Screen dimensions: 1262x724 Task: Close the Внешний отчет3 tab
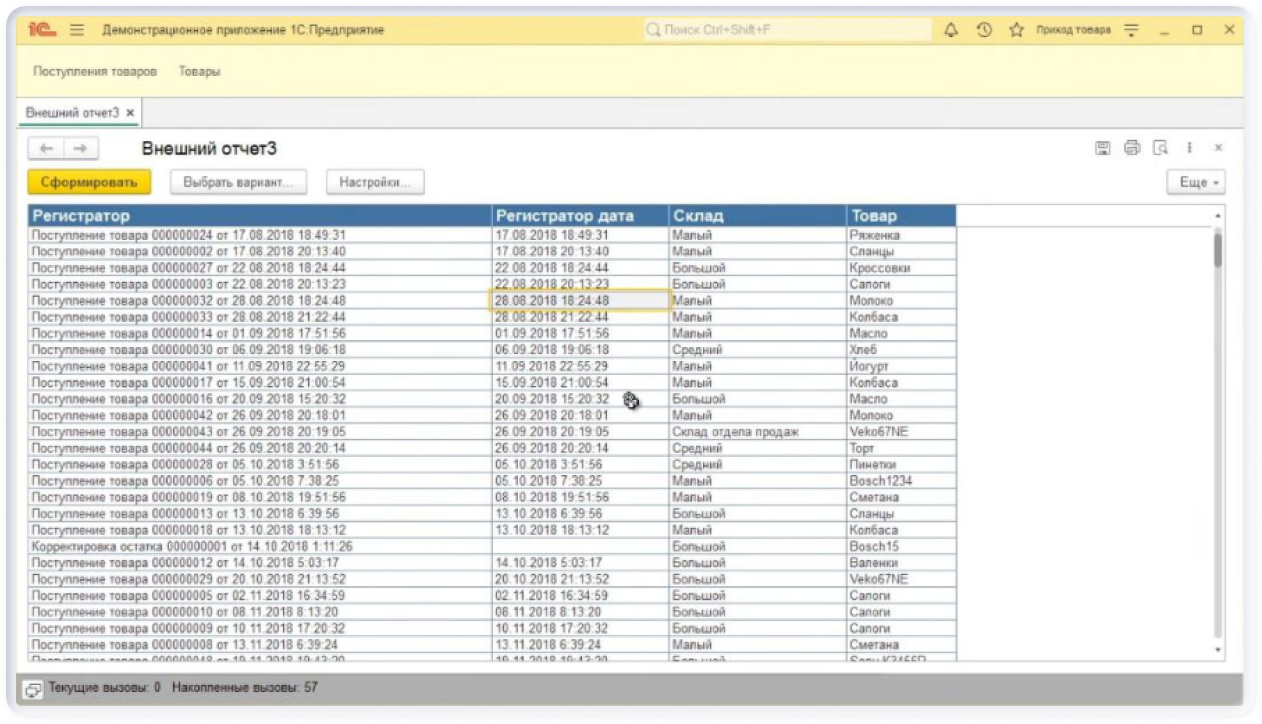pyautogui.click(x=130, y=112)
